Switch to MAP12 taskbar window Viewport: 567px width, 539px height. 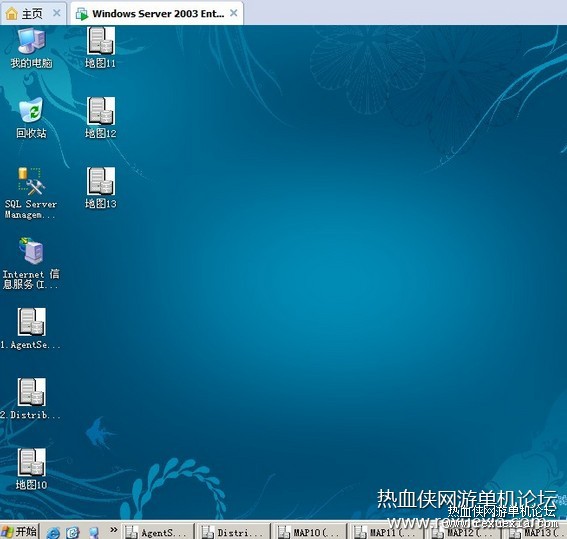pyautogui.click(x=462, y=532)
